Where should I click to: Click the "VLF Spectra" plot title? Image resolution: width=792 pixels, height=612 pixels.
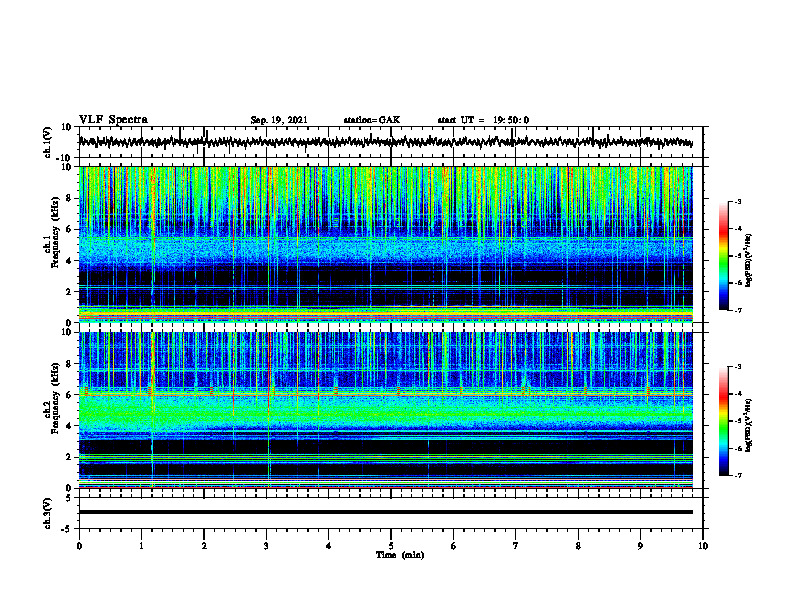click(x=113, y=120)
